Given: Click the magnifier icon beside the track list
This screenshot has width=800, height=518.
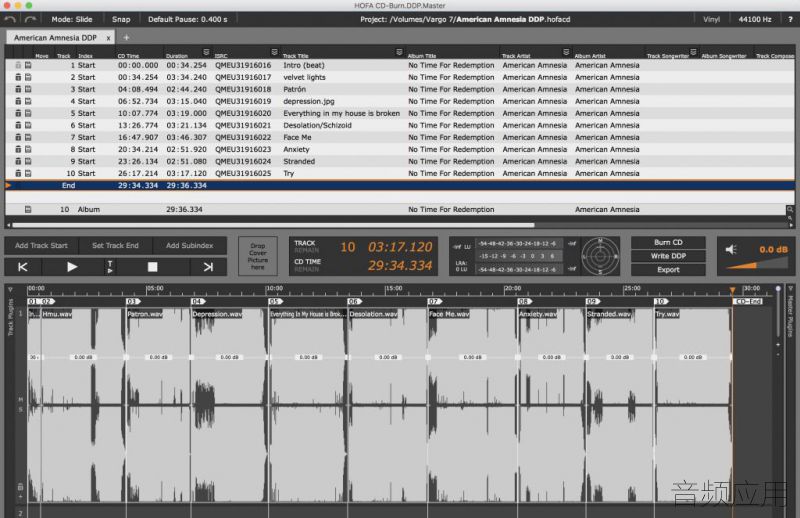Looking at the screenshot, I should coord(790,209).
